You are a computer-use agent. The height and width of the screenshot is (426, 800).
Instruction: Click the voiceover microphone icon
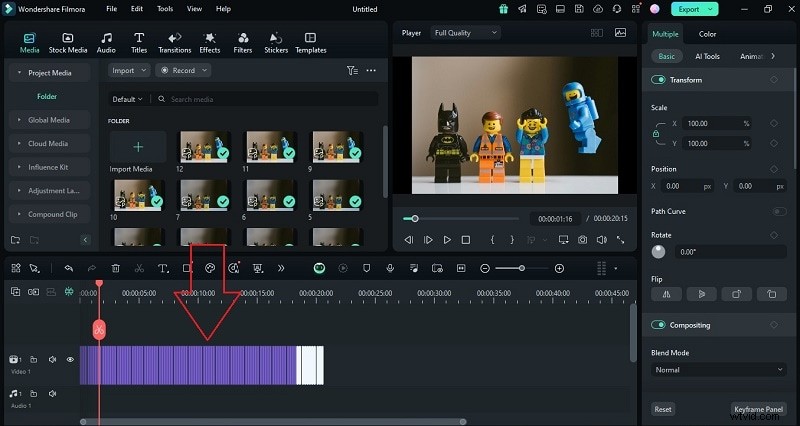point(390,268)
